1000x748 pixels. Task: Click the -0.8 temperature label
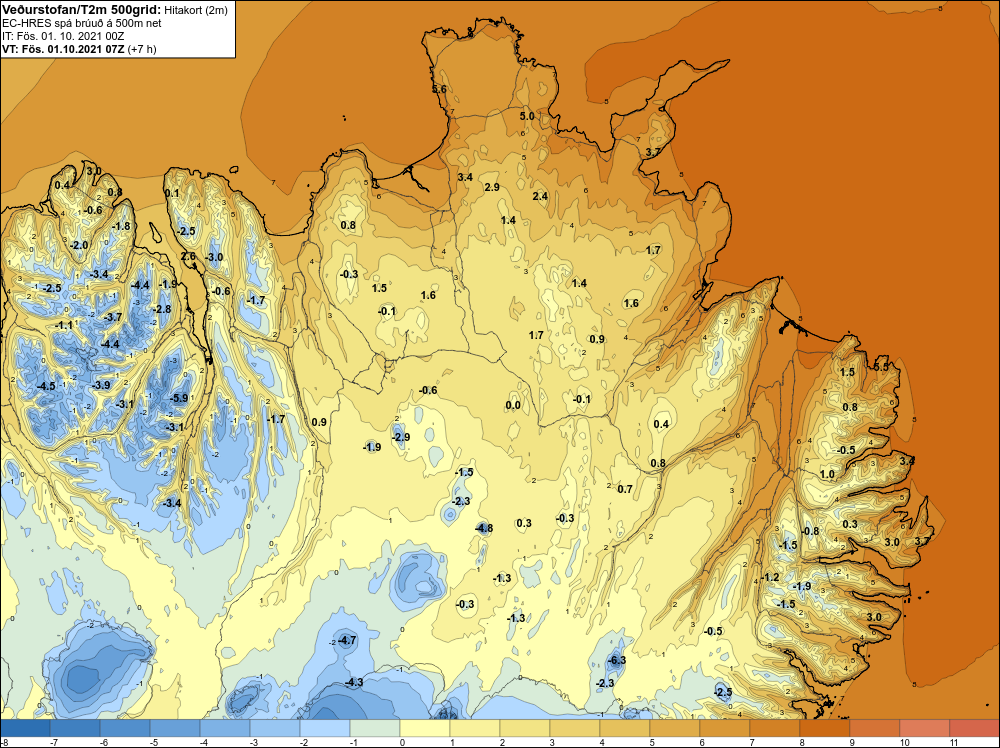tap(810, 531)
